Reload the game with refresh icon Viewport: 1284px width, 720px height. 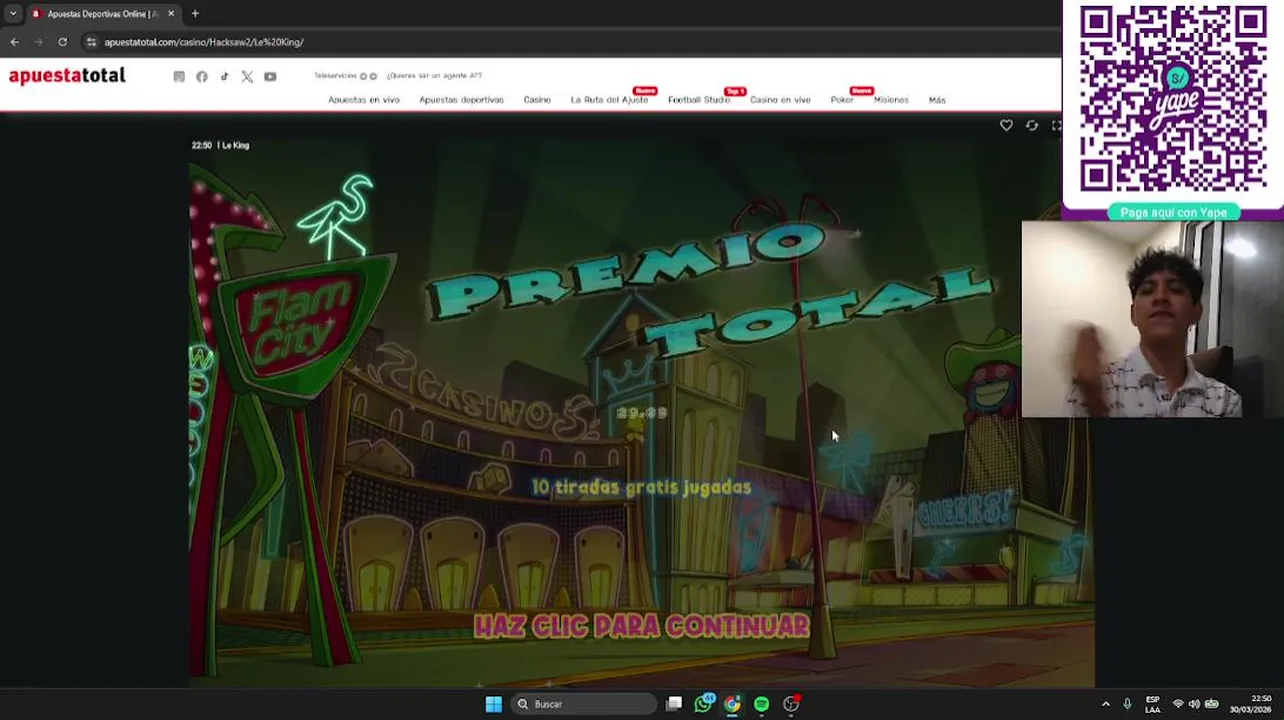(x=1032, y=125)
